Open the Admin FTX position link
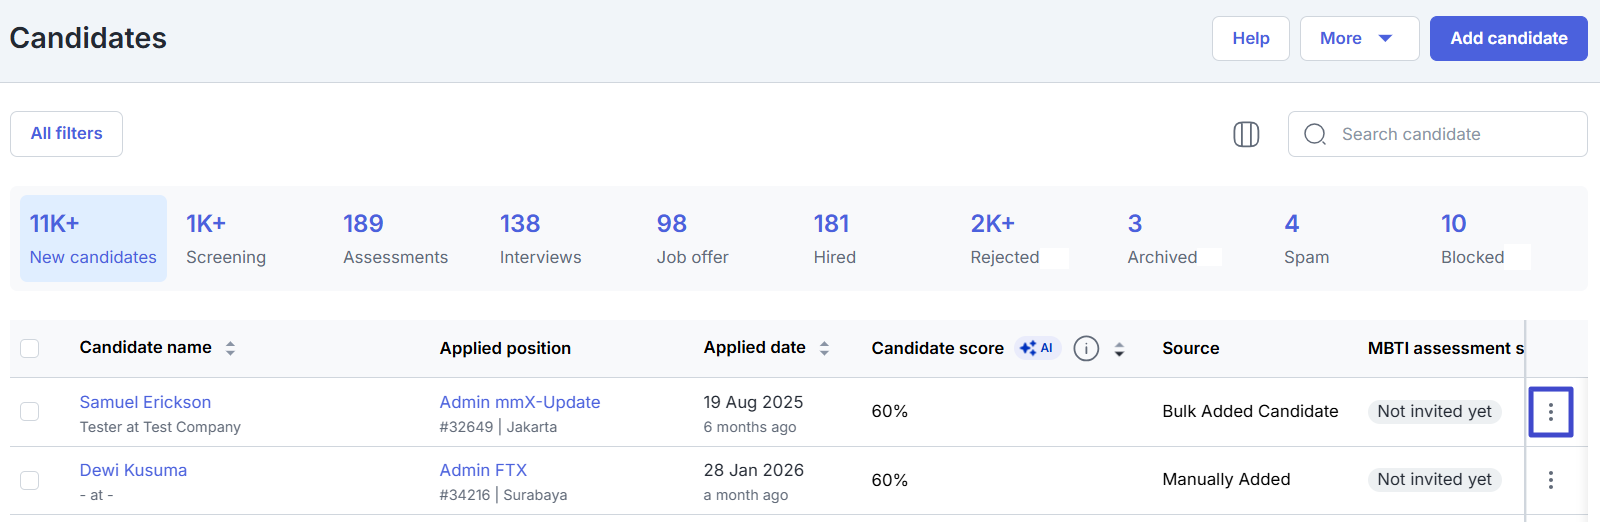Image resolution: width=1600 pixels, height=522 pixels. coord(483,470)
